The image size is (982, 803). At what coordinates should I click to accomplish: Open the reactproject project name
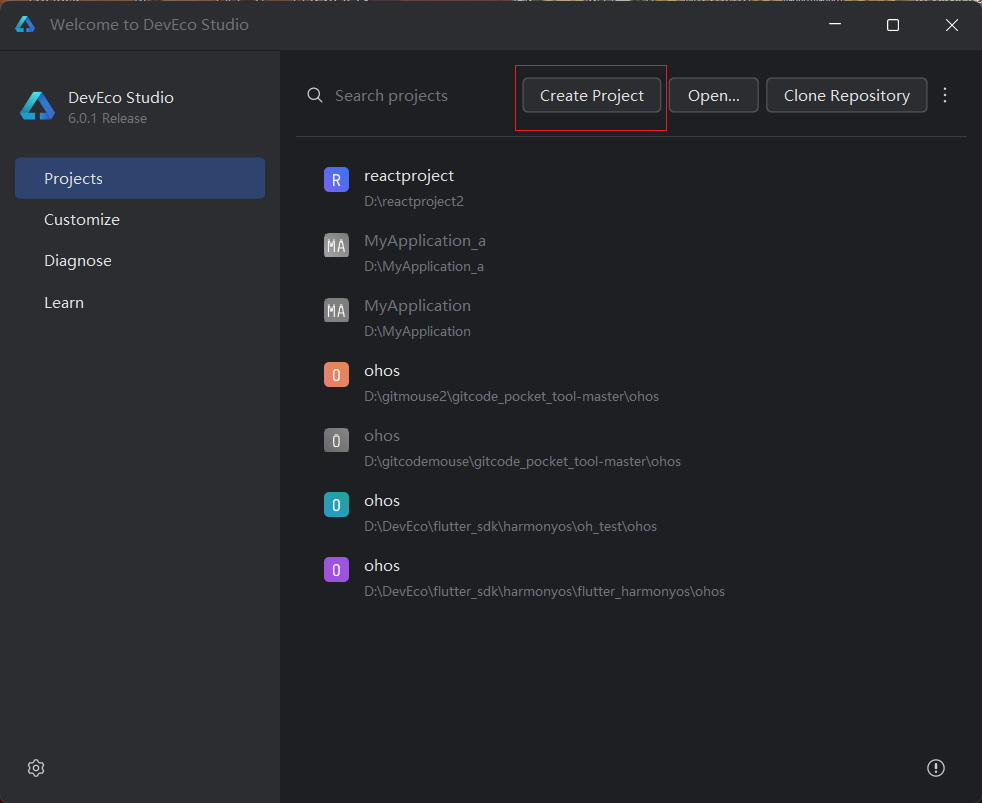[x=409, y=176]
